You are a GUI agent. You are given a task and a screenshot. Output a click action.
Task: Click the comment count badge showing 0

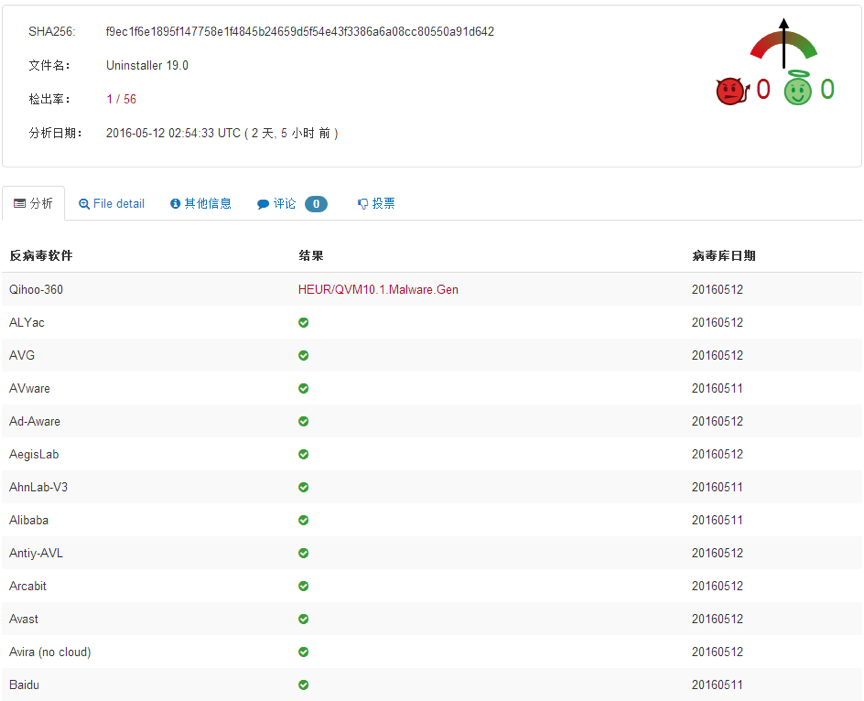pos(316,204)
